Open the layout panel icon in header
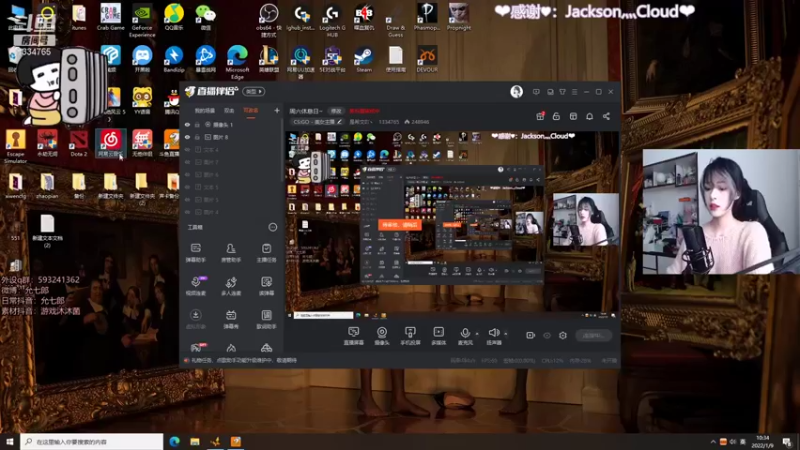Viewport: 800px width, 450px height. 573,116
